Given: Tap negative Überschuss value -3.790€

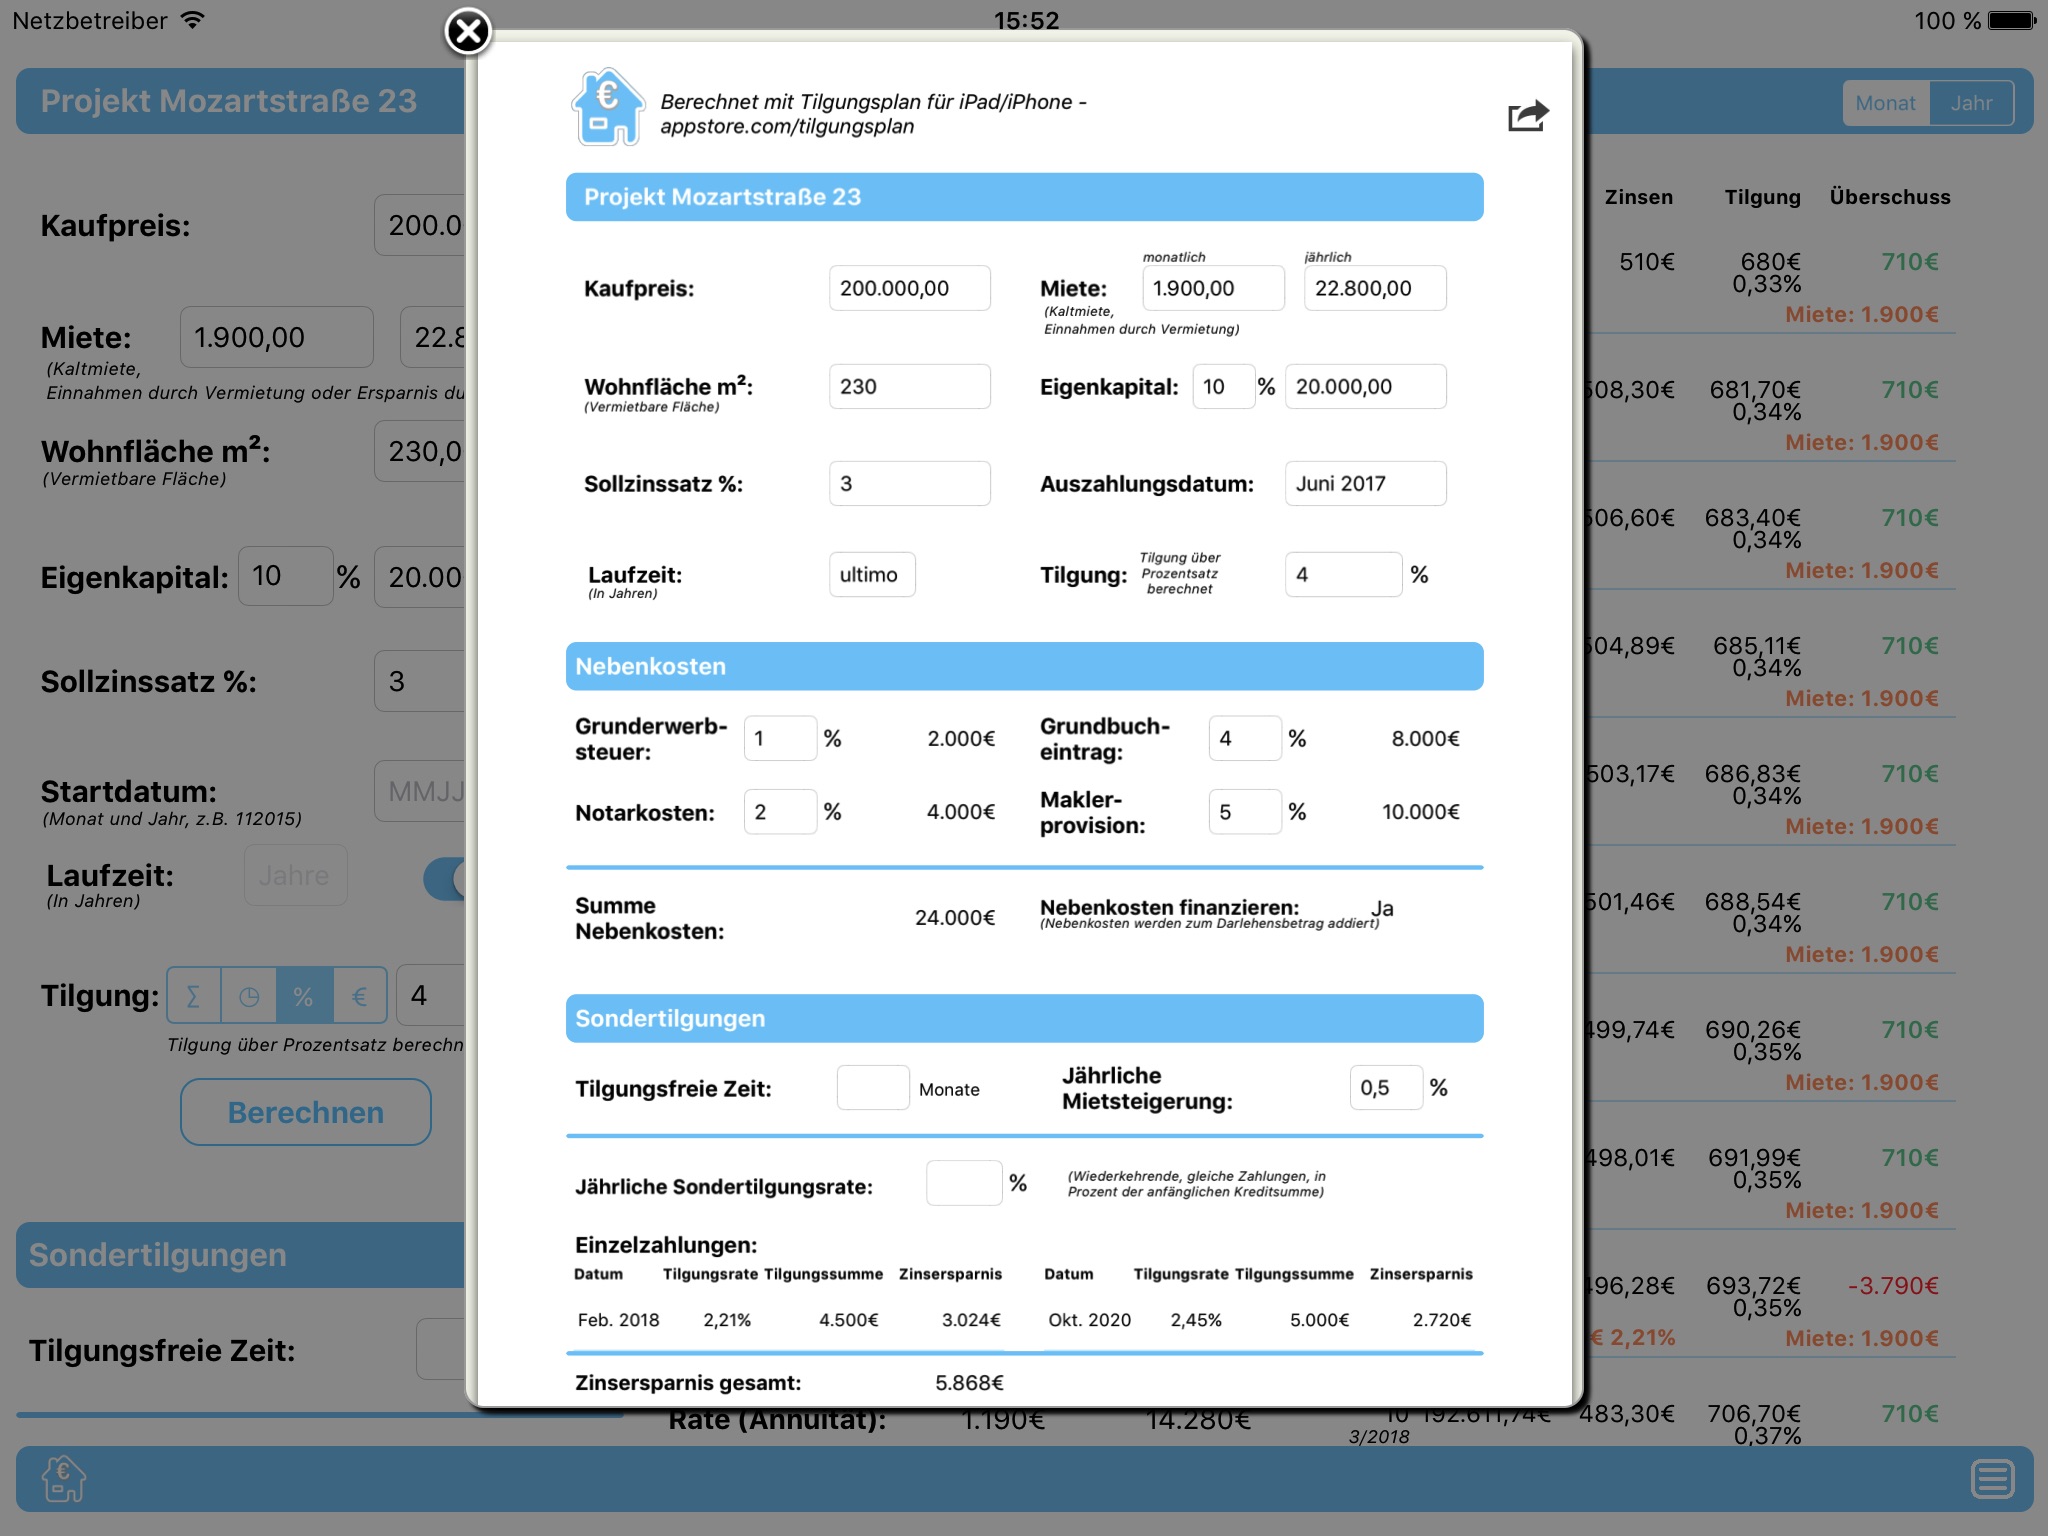Looking at the screenshot, I should click(1892, 1285).
